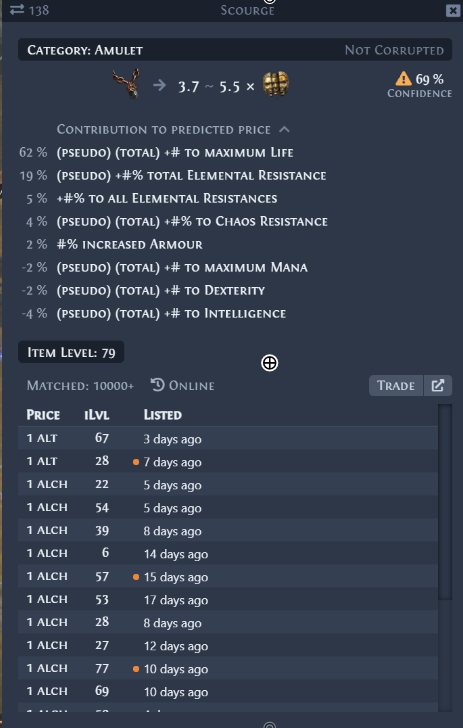The width and height of the screenshot is (463, 728).
Task: Select the 1 alt iLvl 67 listing
Action: [228, 438]
